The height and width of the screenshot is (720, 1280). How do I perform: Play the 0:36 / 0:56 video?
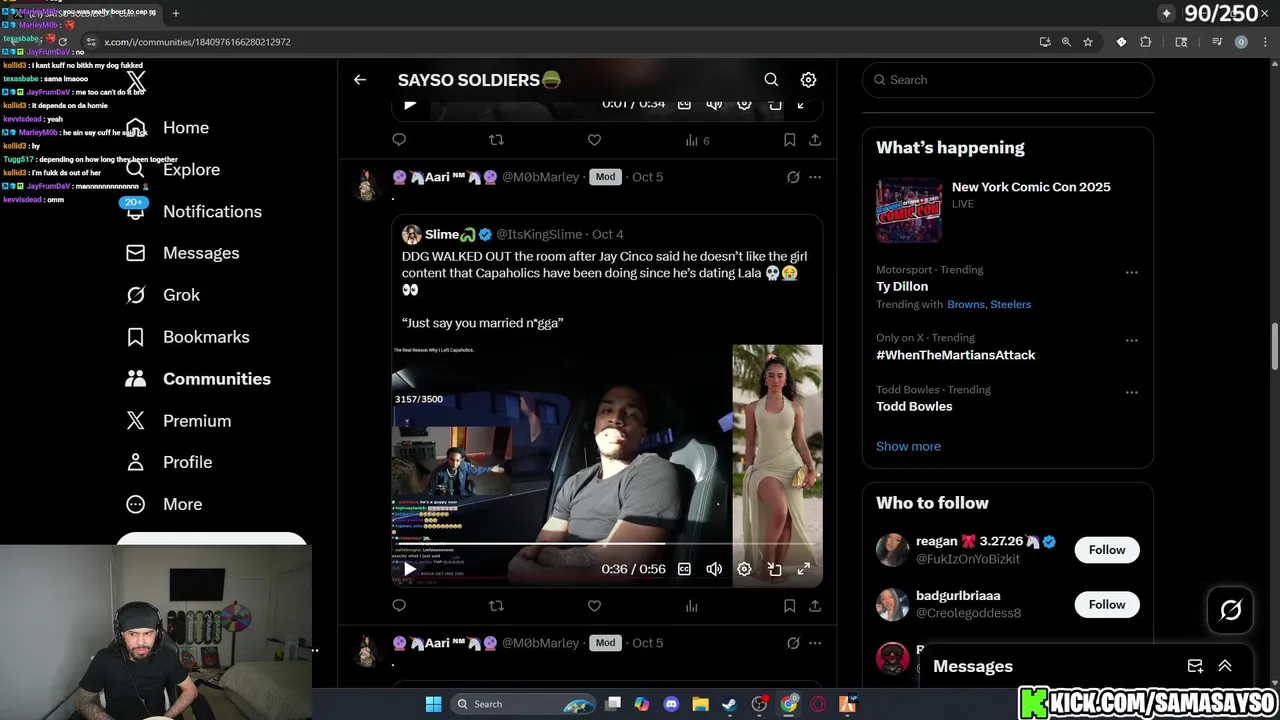pyautogui.click(x=409, y=569)
